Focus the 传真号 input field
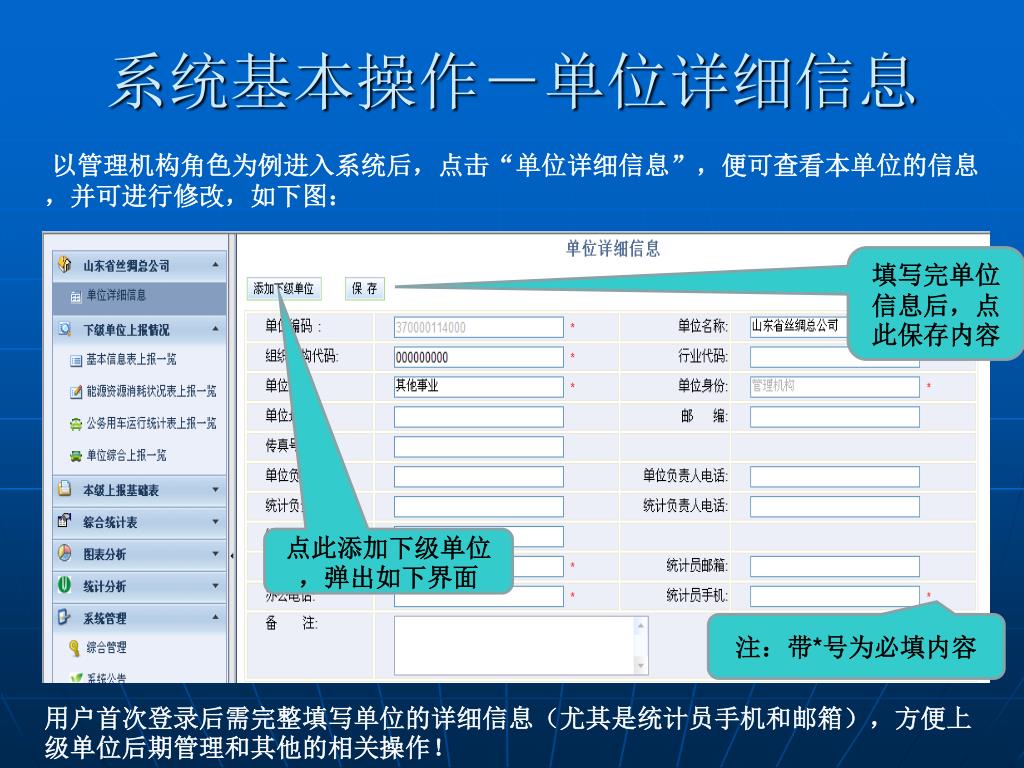The image size is (1024, 768). point(479,447)
